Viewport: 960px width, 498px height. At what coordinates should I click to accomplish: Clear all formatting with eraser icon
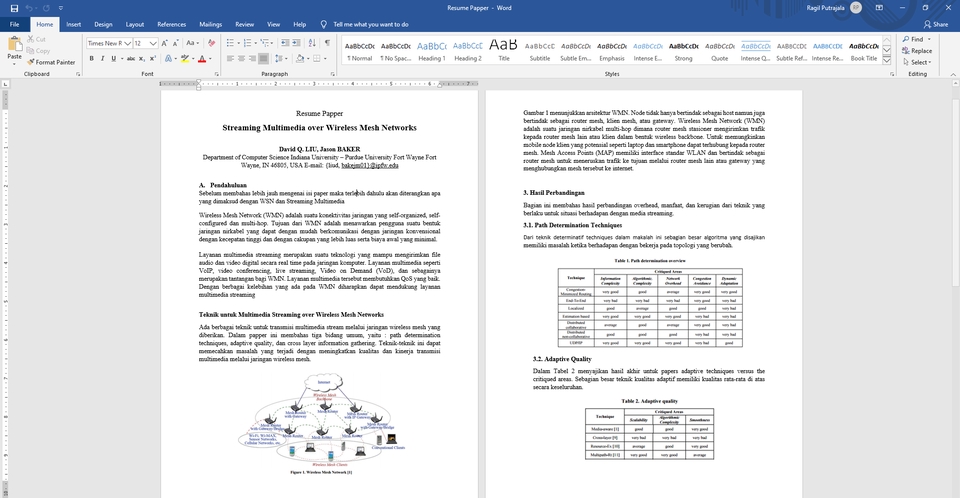(x=211, y=43)
